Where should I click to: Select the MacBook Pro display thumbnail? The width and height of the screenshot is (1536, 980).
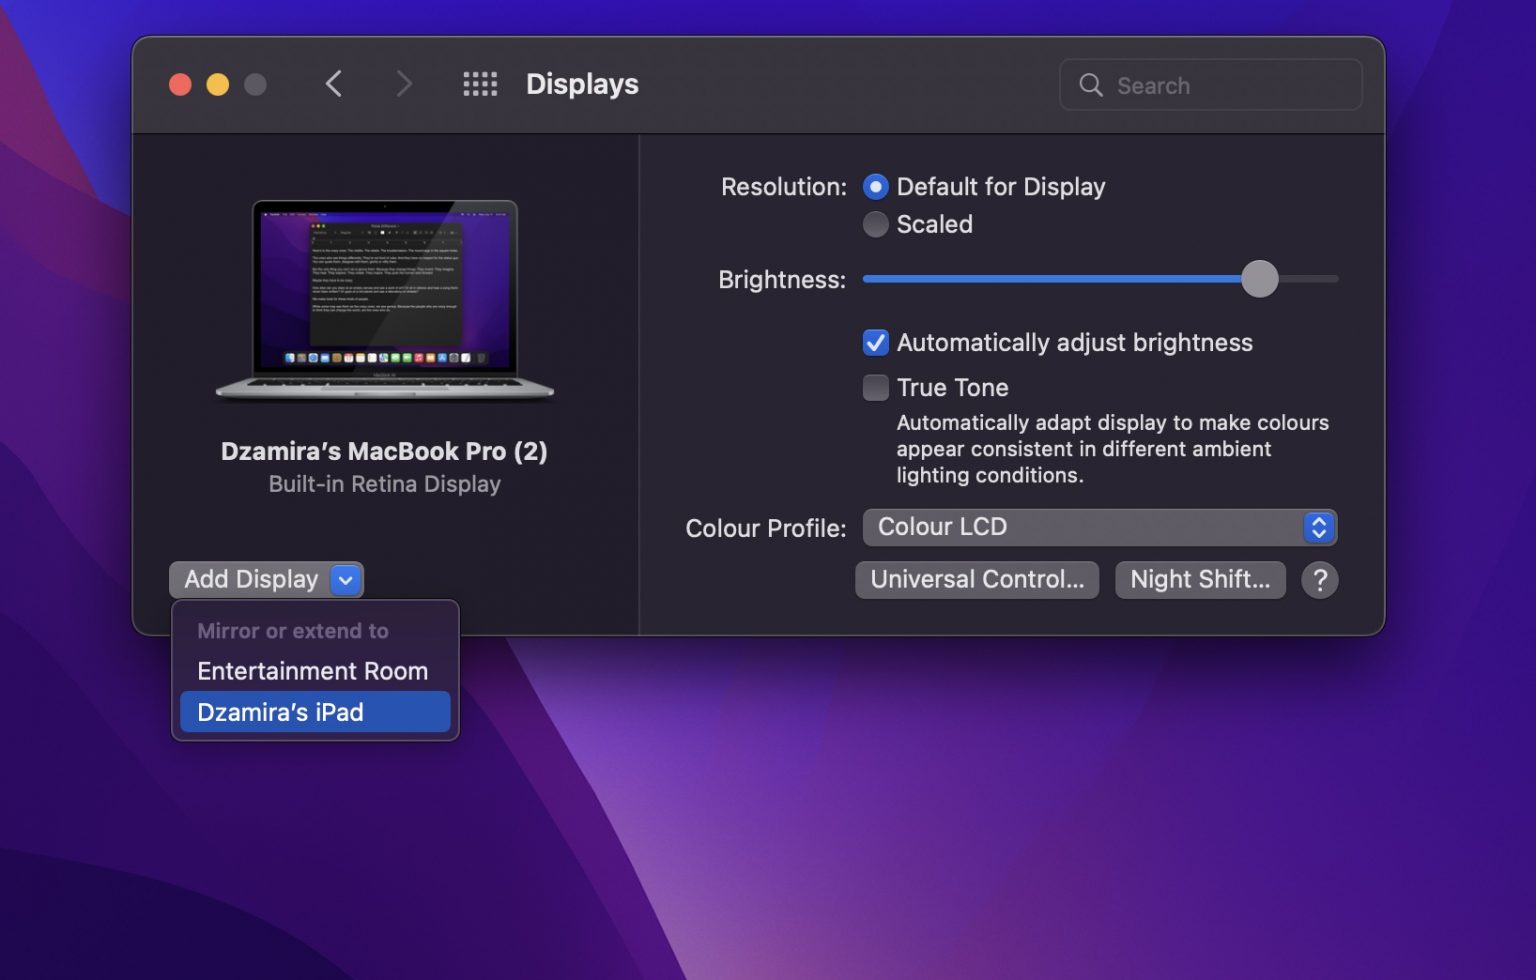click(x=385, y=295)
